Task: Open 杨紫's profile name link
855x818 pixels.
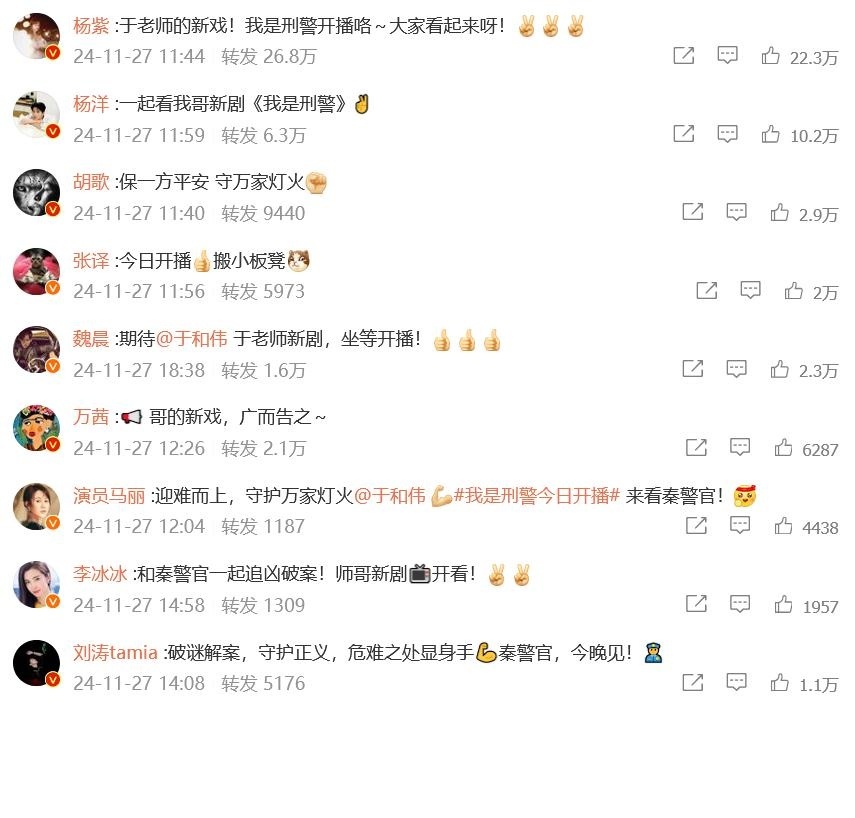Action: (x=91, y=26)
